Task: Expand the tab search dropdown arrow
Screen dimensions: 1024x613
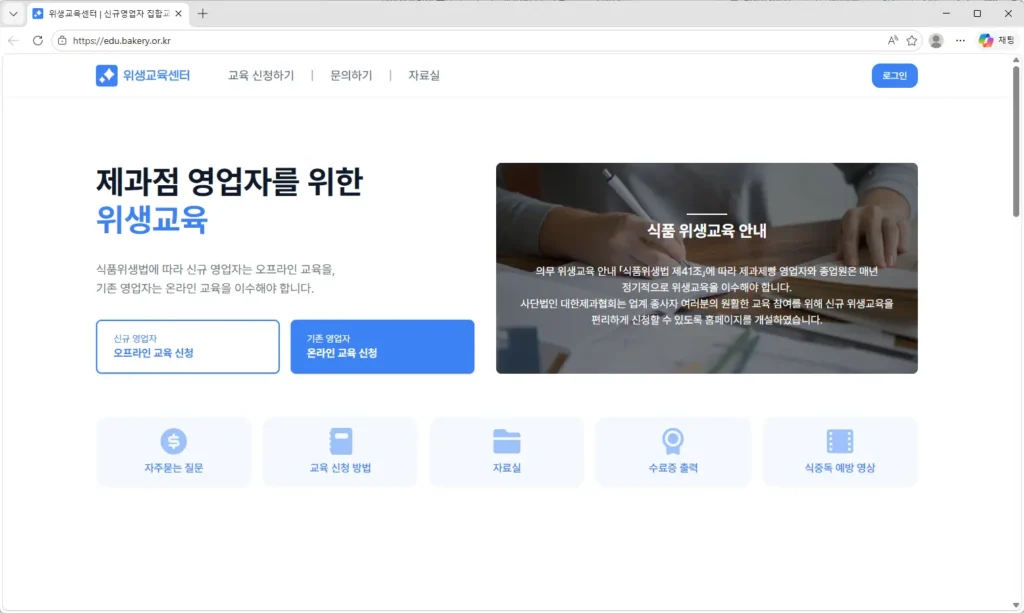Action: (x=13, y=14)
